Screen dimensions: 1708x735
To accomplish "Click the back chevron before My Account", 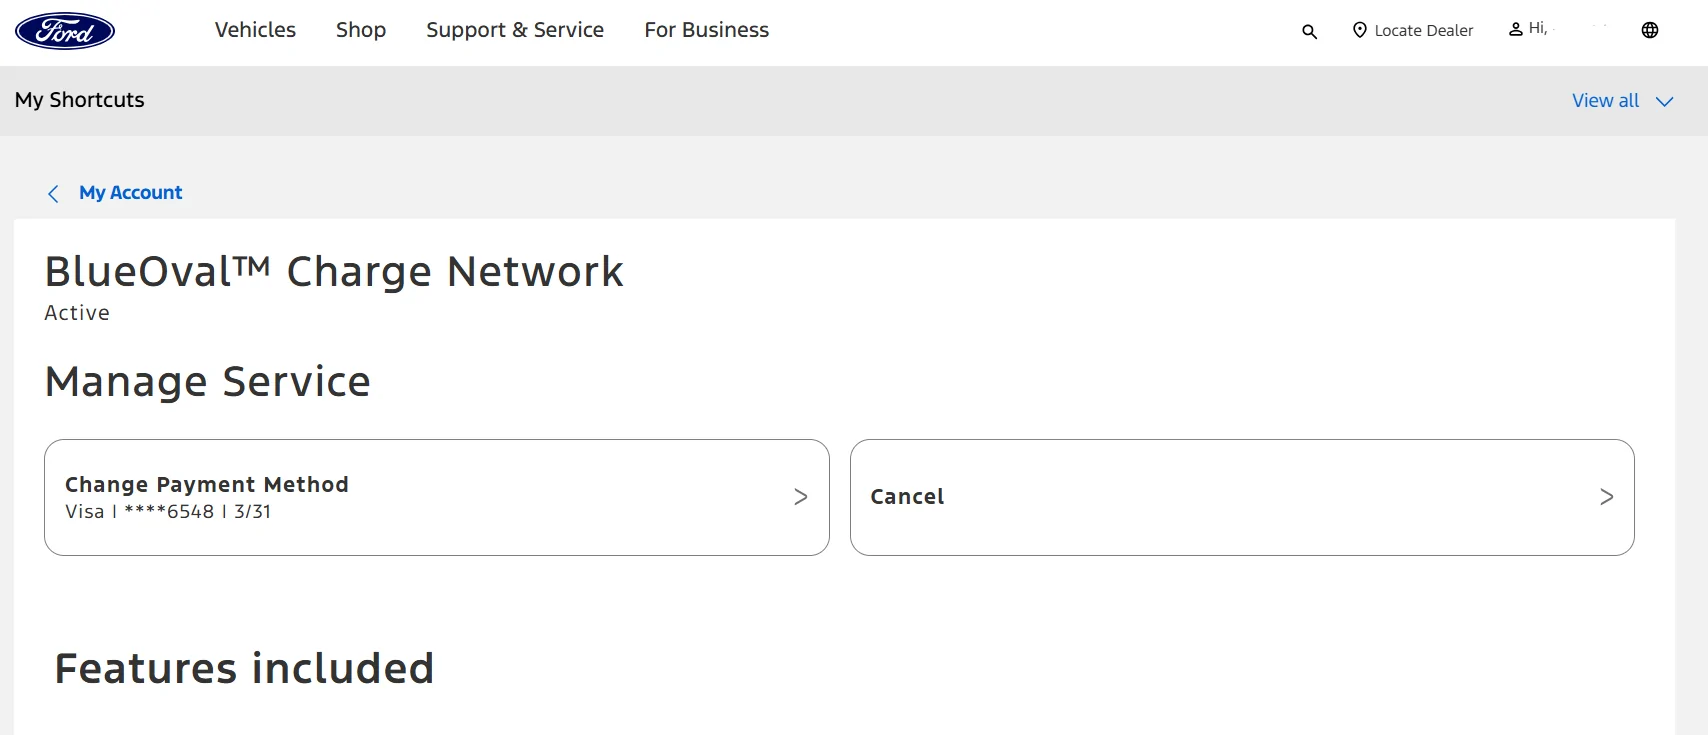I will click(53, 194).
